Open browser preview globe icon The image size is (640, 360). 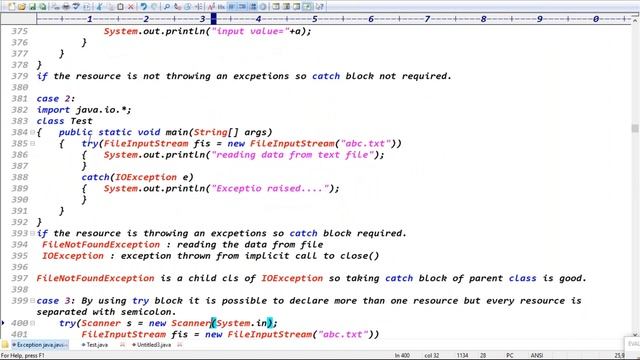[x=263, y=7]
